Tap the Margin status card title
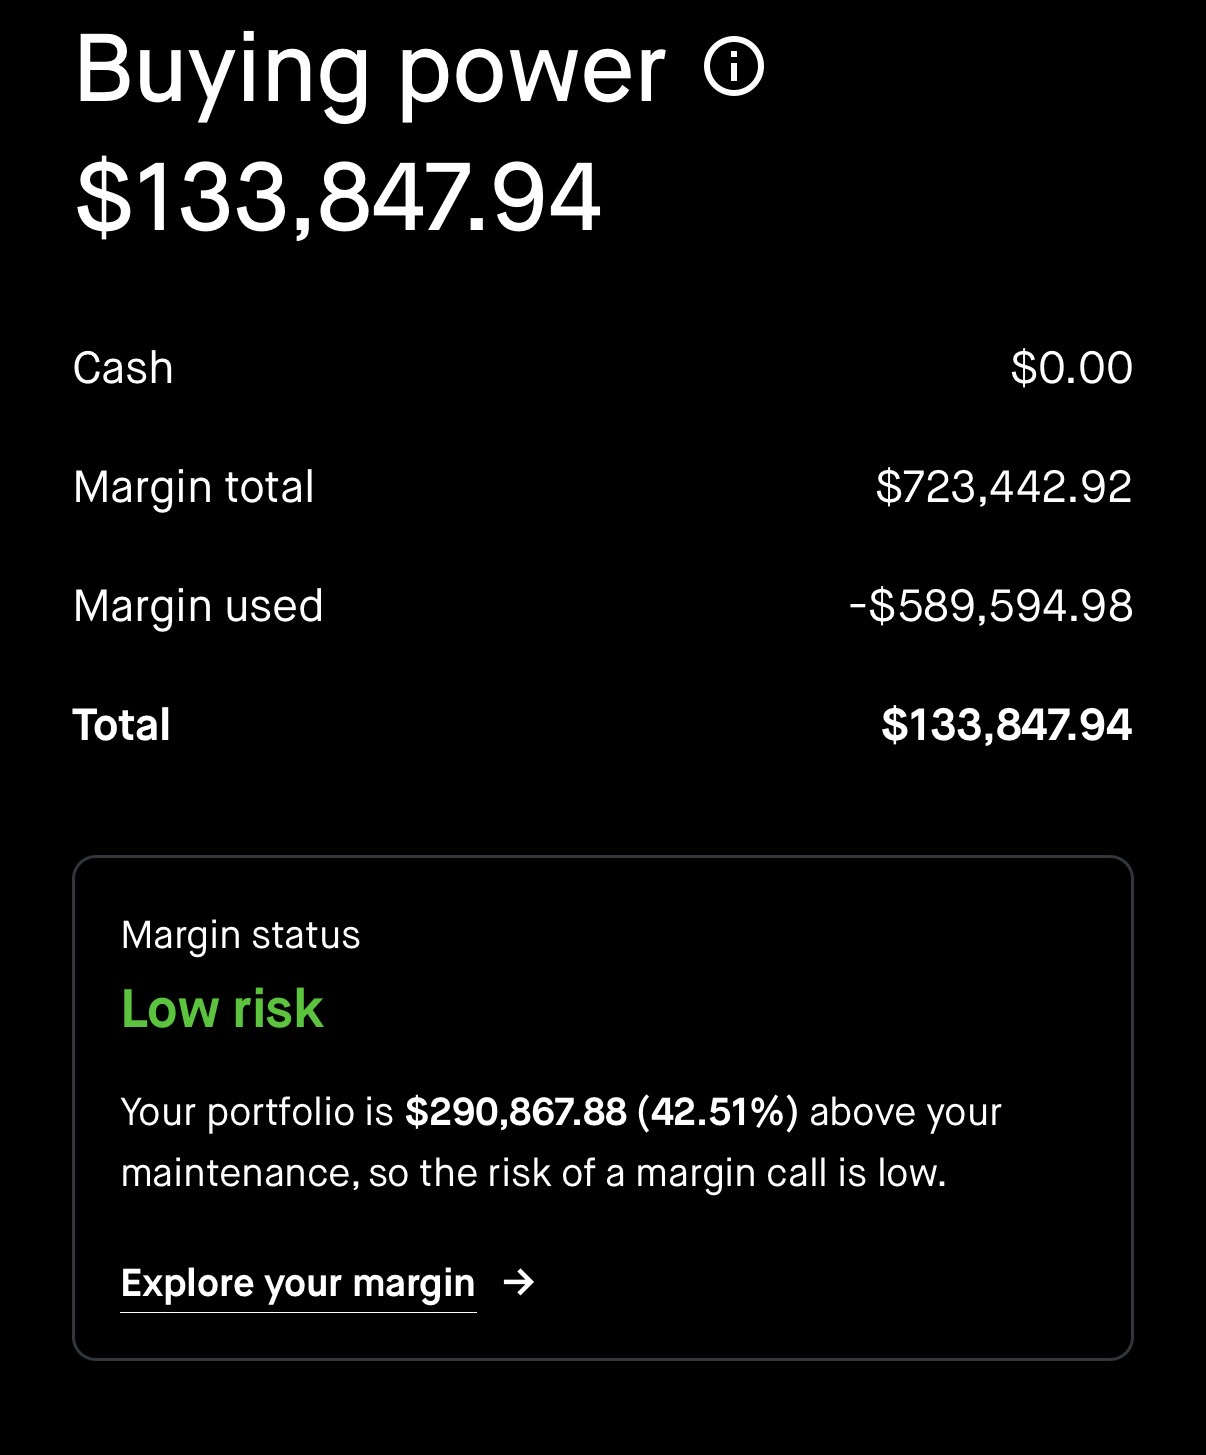 pyautogui.click(x=240, y=935)
